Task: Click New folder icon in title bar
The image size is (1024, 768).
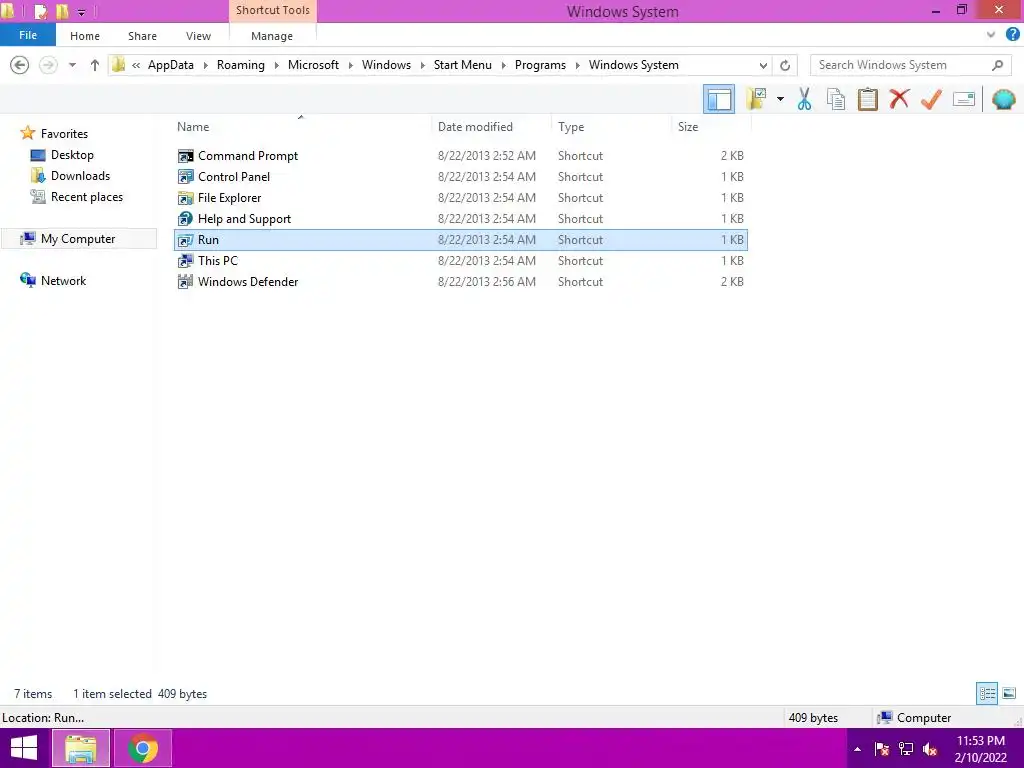Action: (62, 11)
